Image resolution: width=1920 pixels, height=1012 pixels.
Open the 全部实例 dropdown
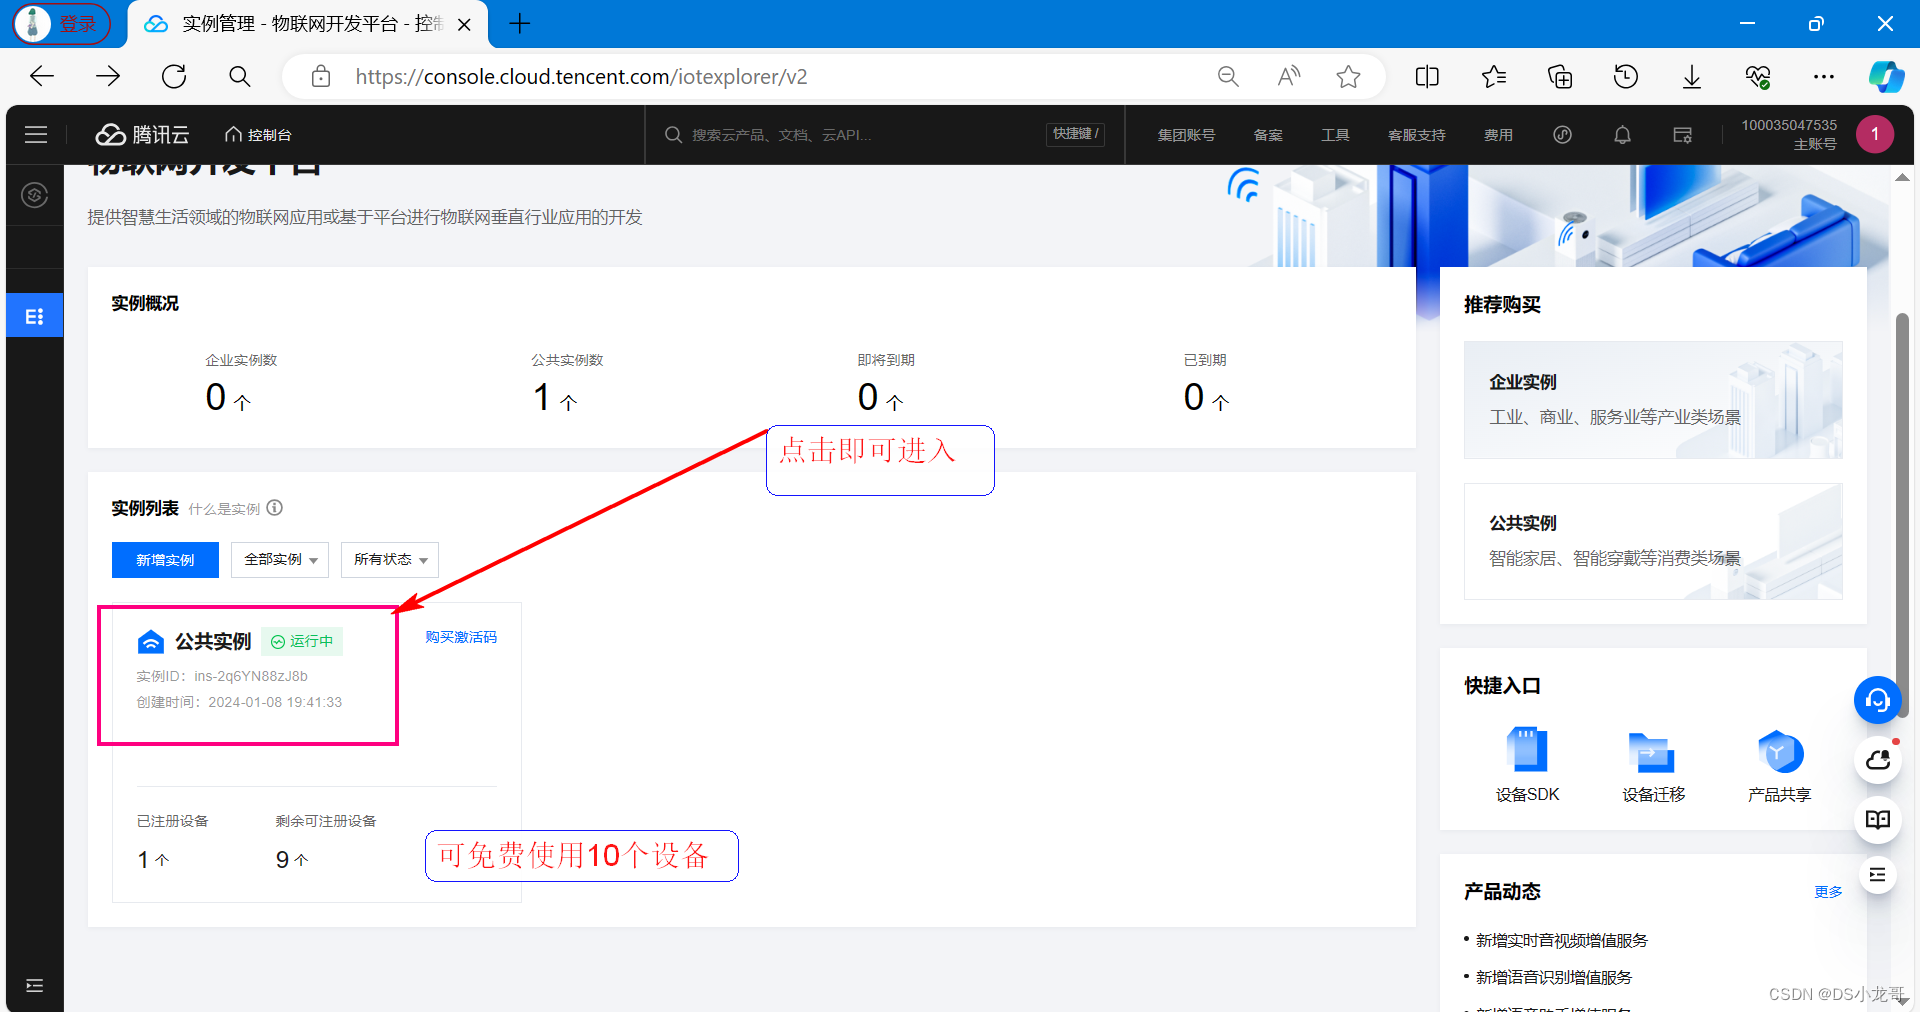(280, 559)
